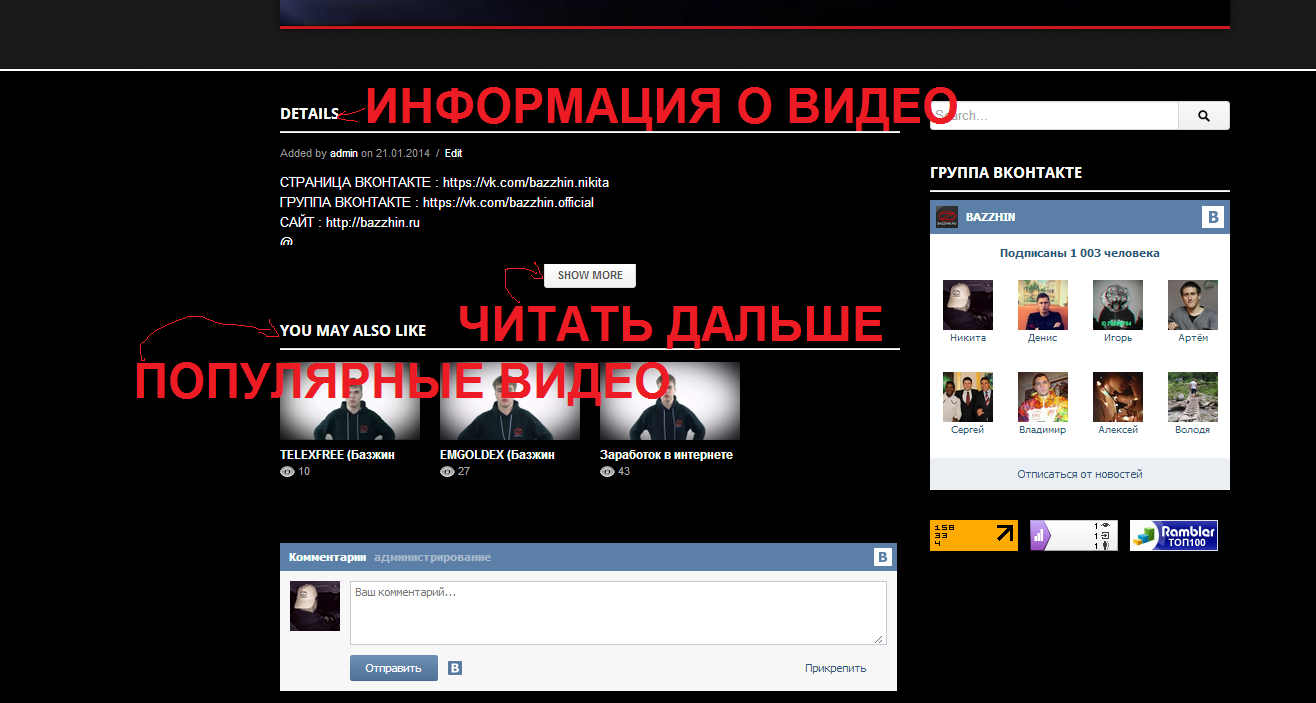
Task: Click DETAILS section heading
Action: pyautogui.click(x=310, y=114)
